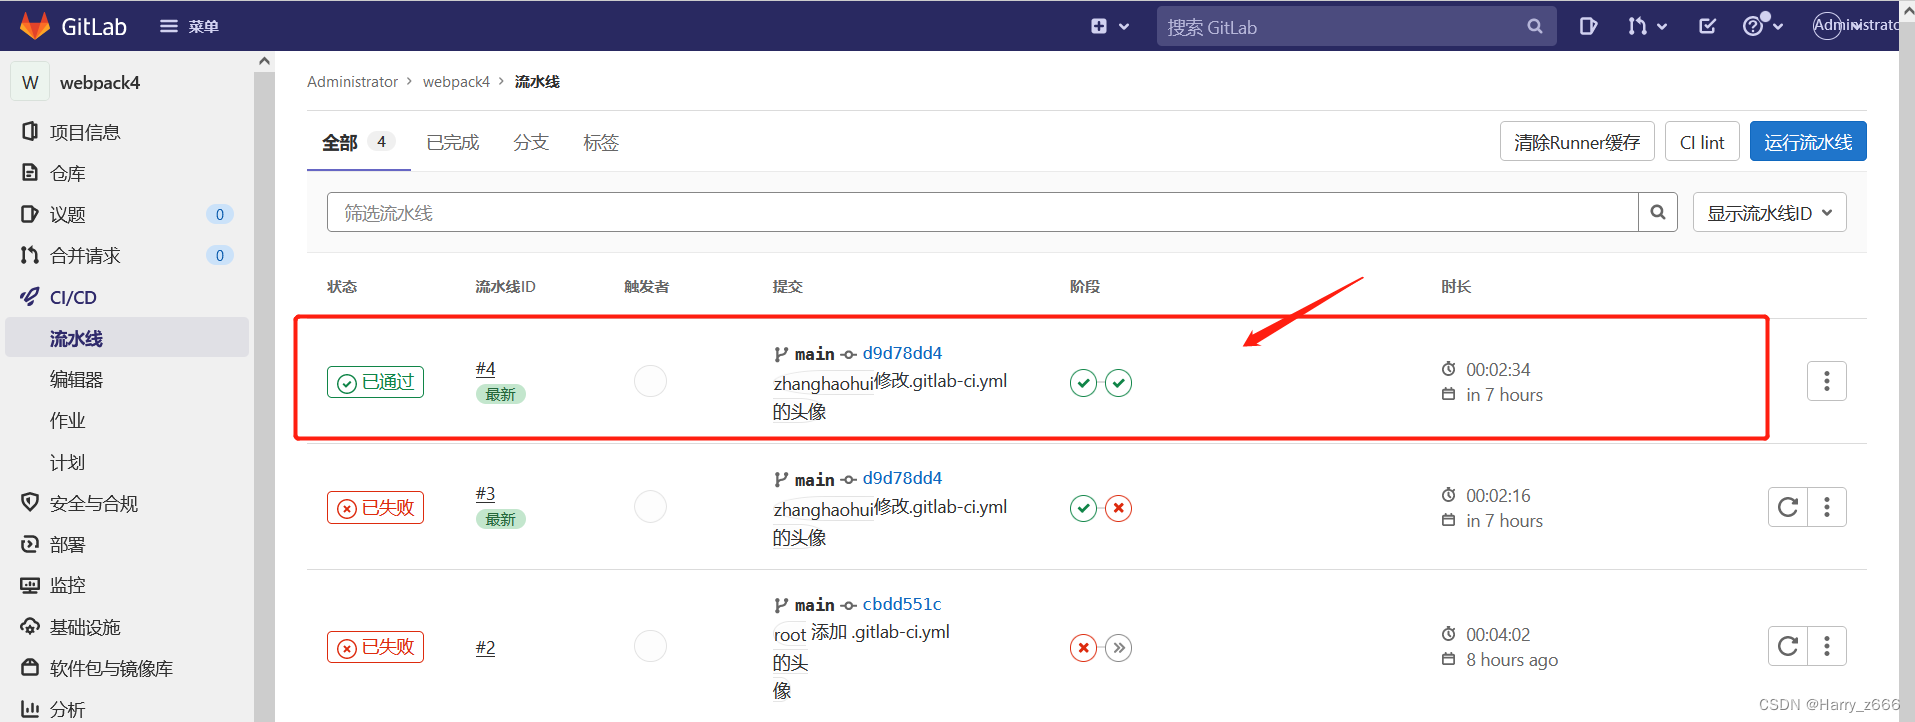Switch to the 全部 tab

coord(357,142)
